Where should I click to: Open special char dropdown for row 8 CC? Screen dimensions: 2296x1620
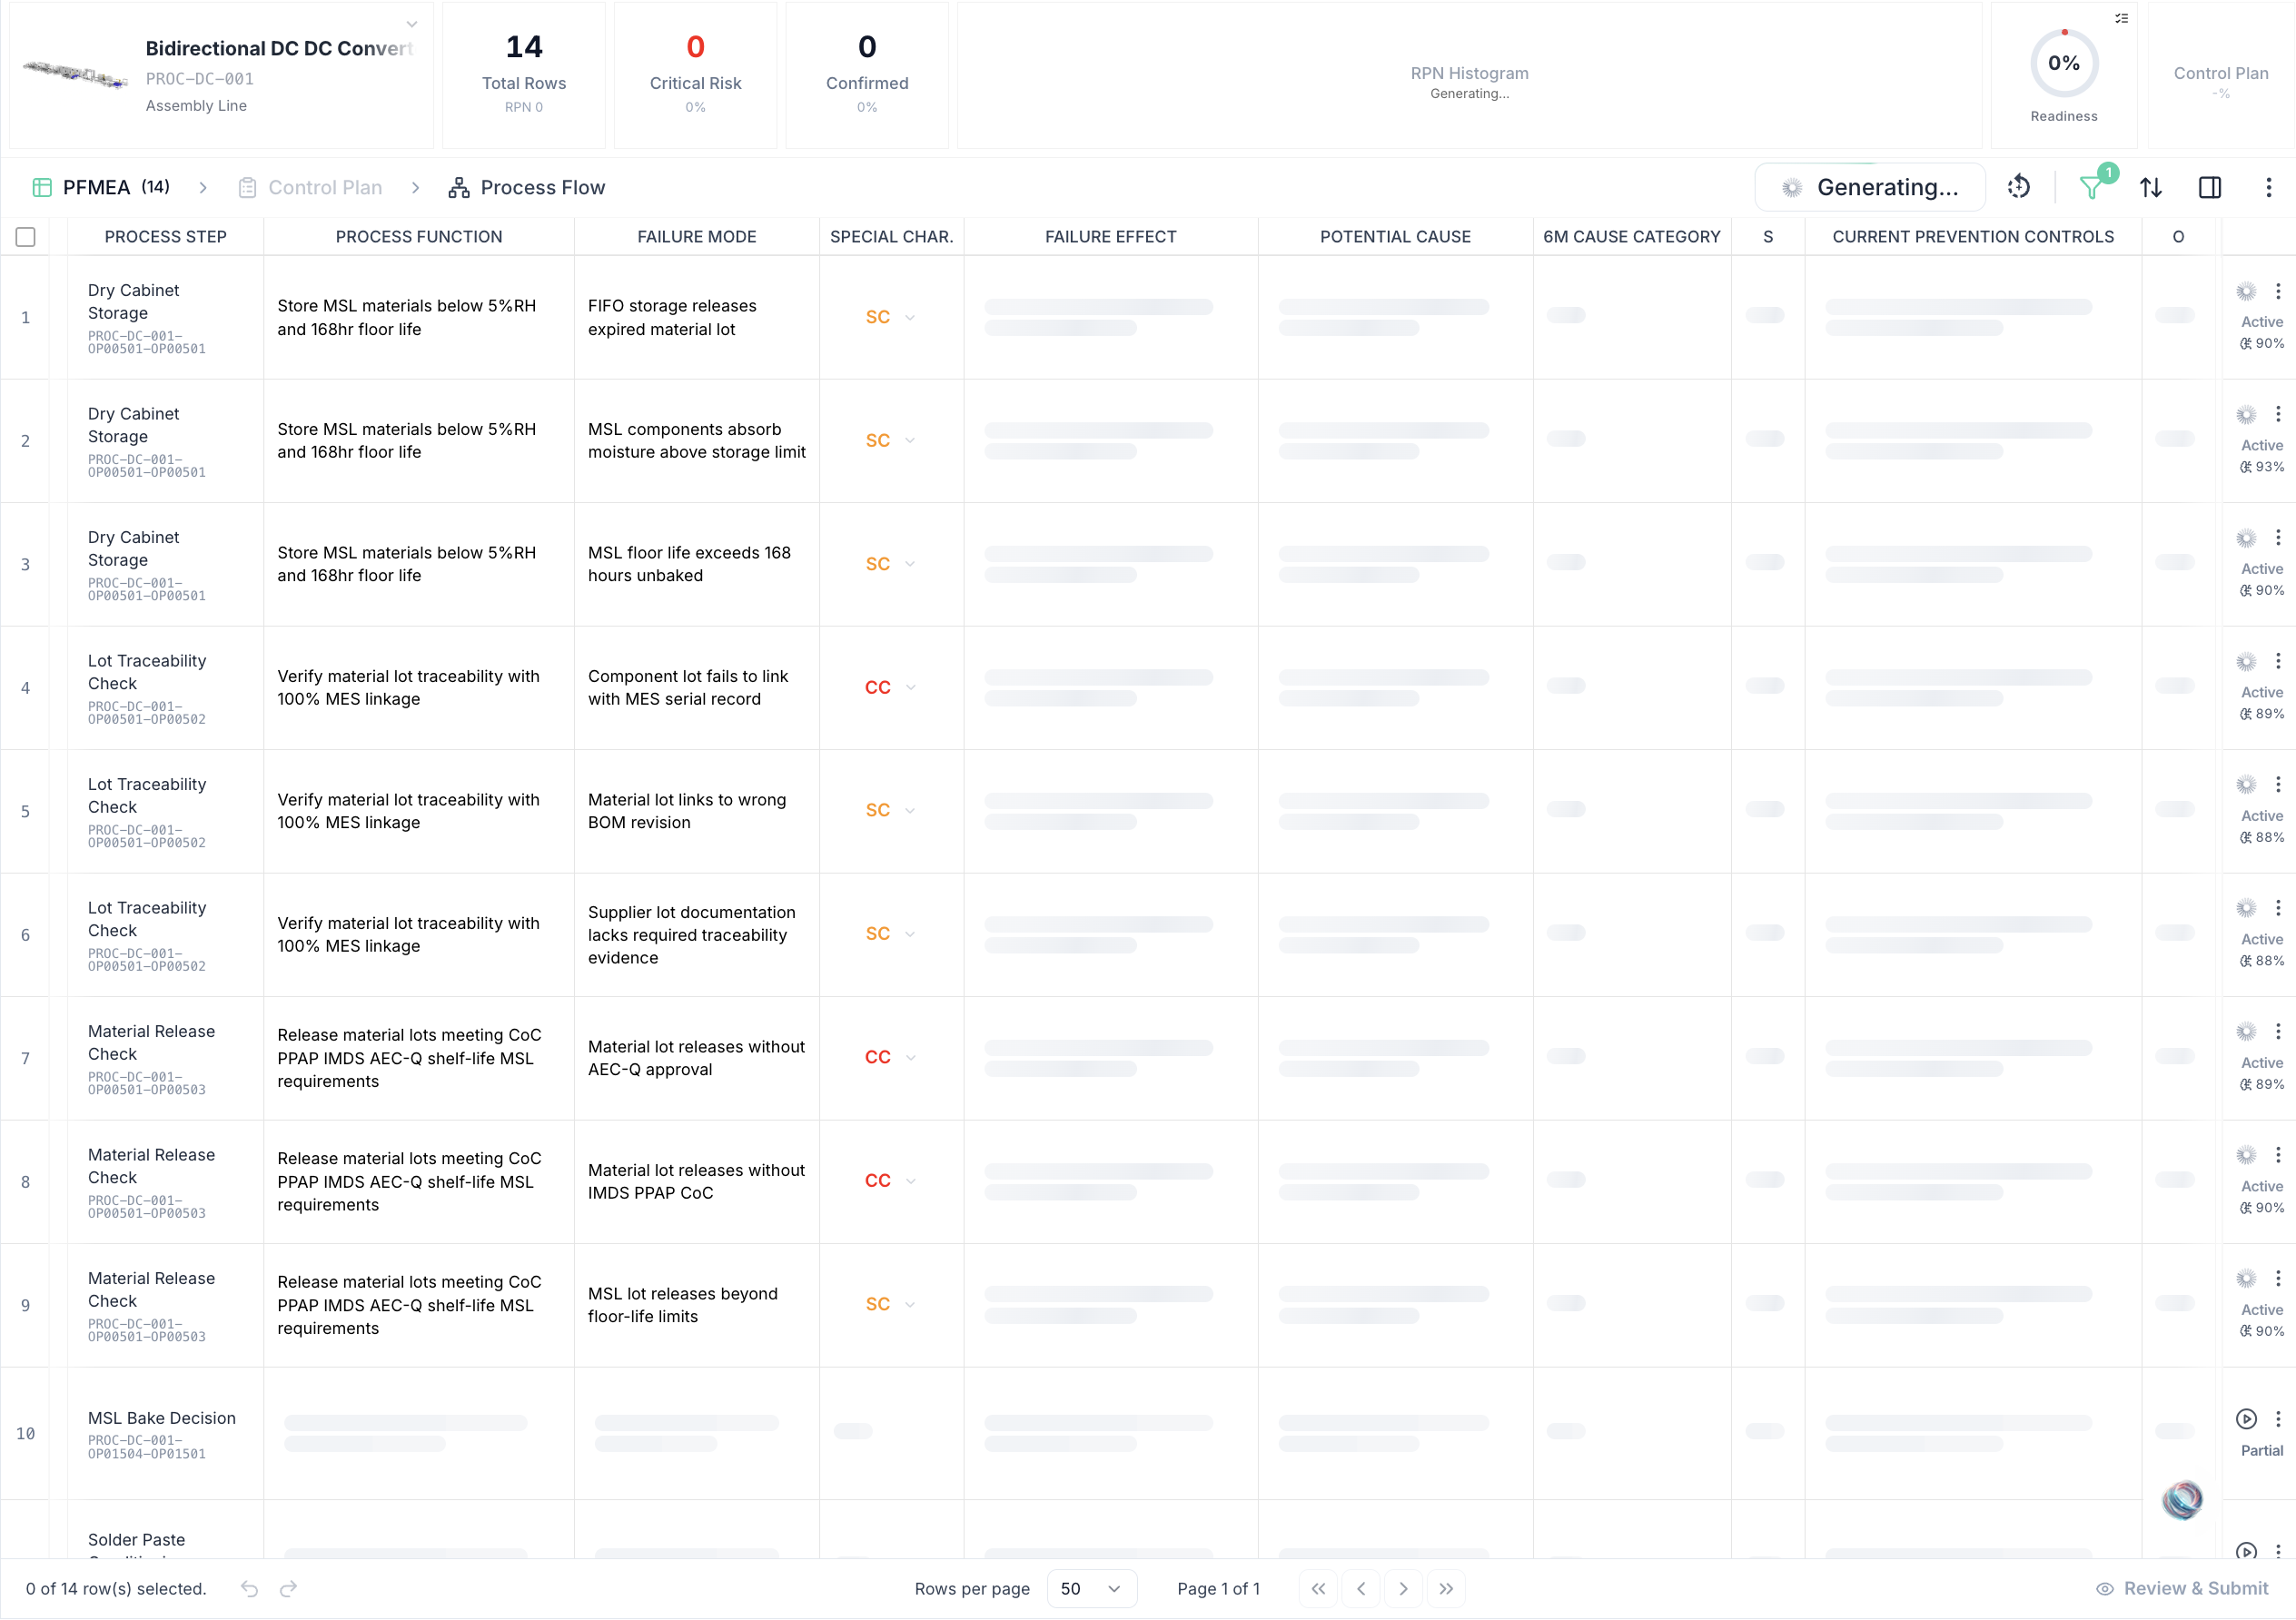(x=910, y=1181)
